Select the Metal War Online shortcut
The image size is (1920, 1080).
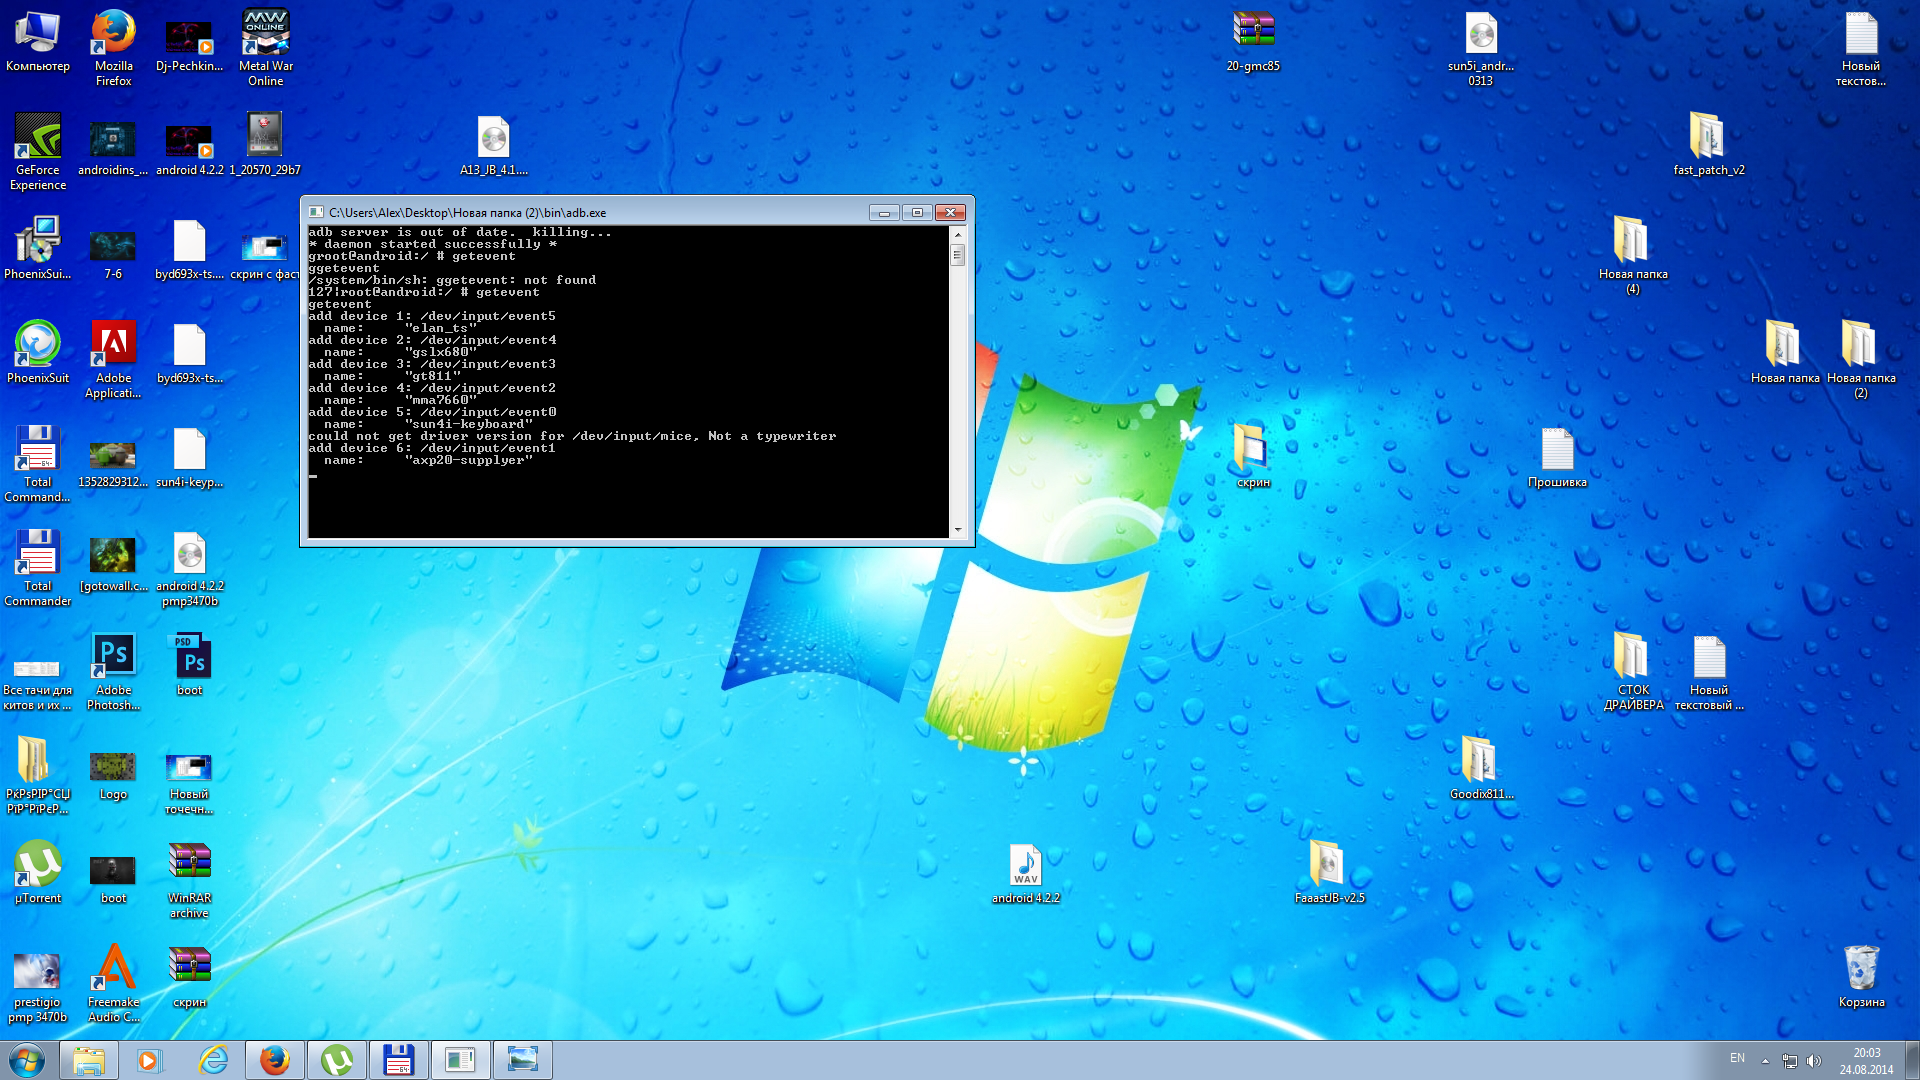pos(265,35)
